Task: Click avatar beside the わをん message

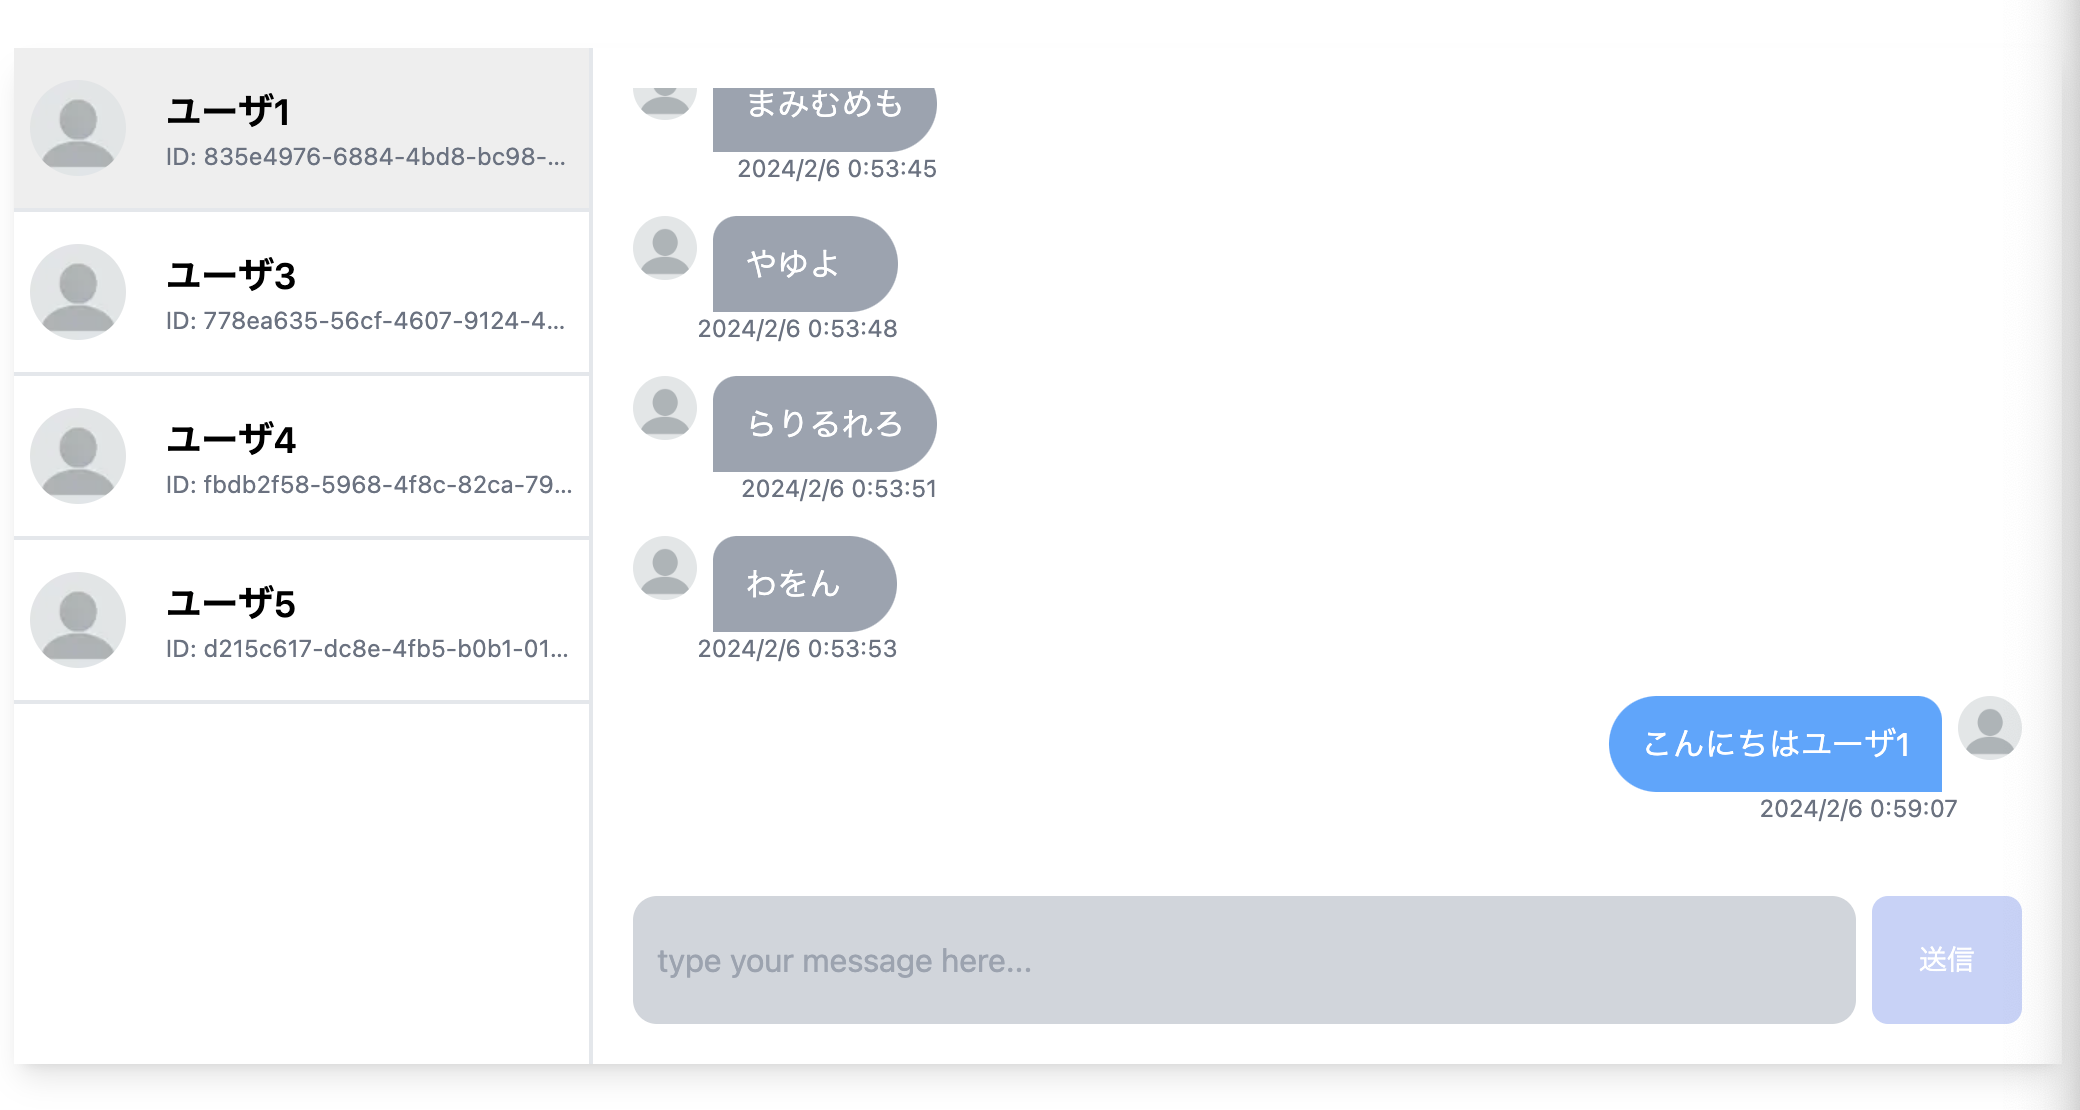Action: (x=665, y=567)
